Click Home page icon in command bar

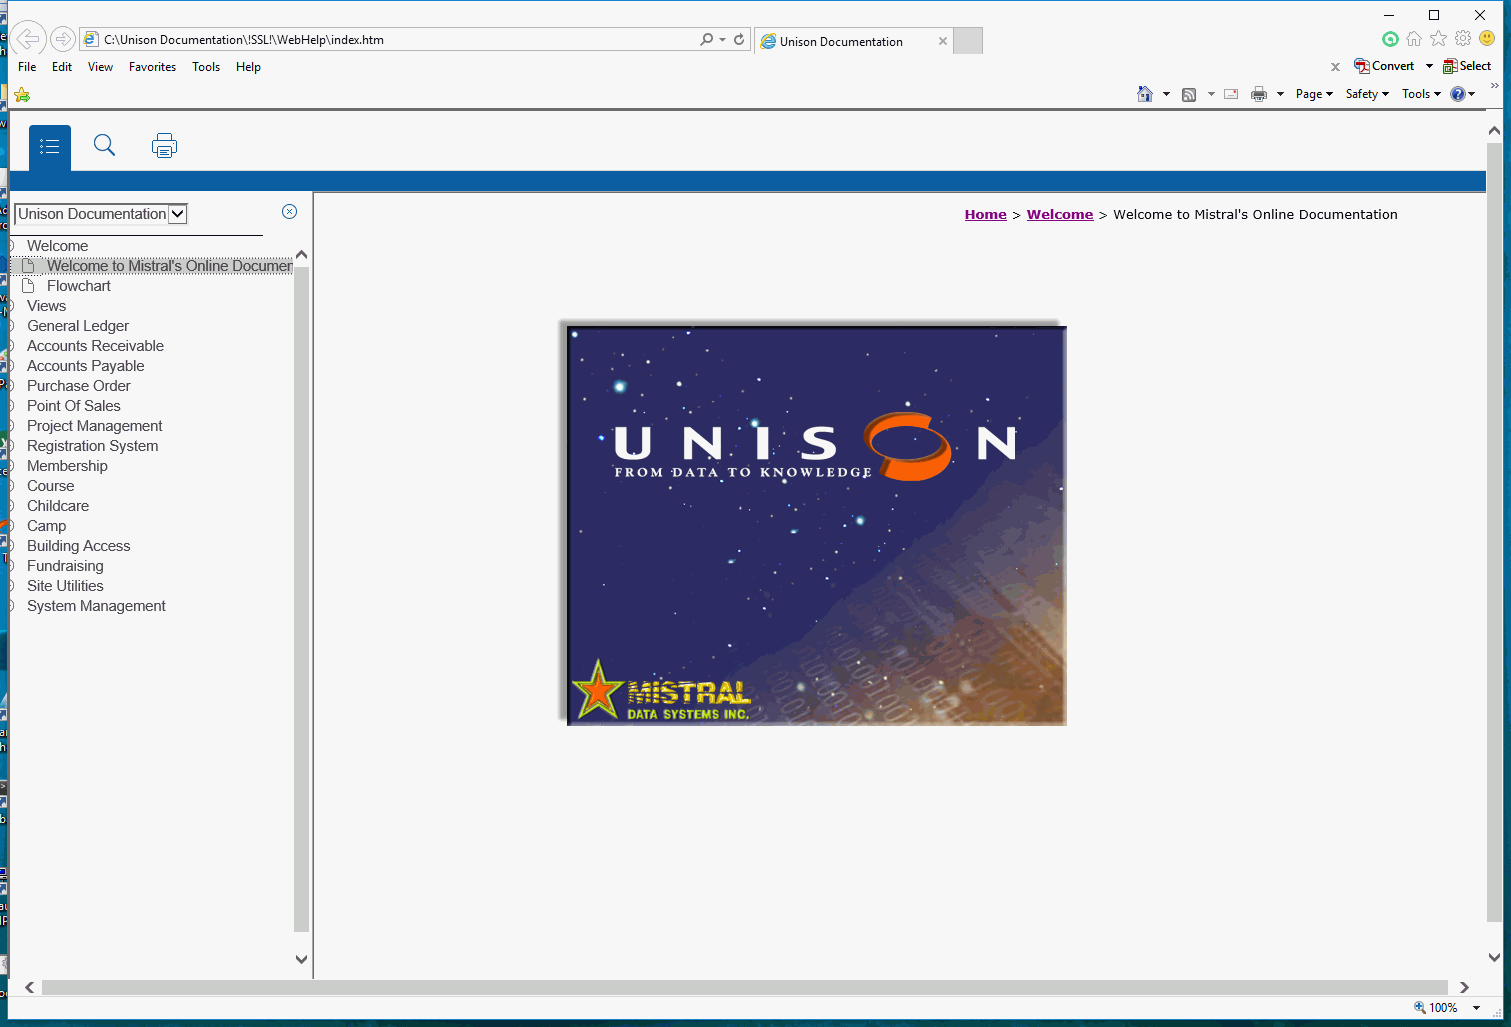[1145, 94]
